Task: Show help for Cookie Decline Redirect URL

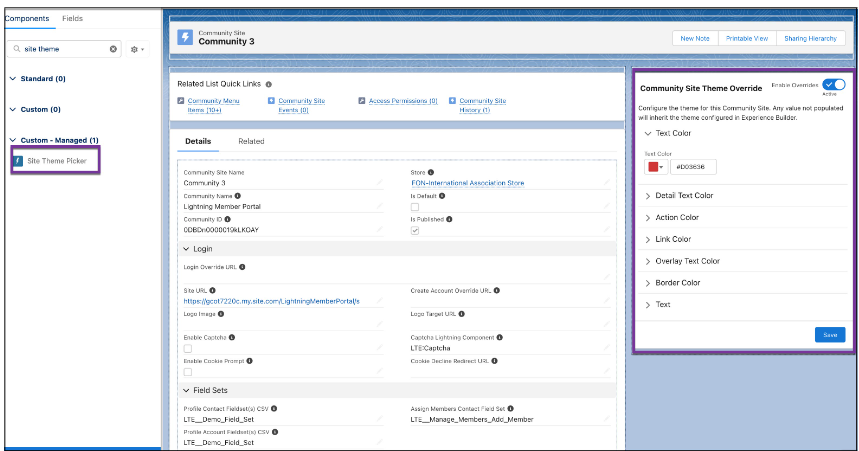Action: 494,361
